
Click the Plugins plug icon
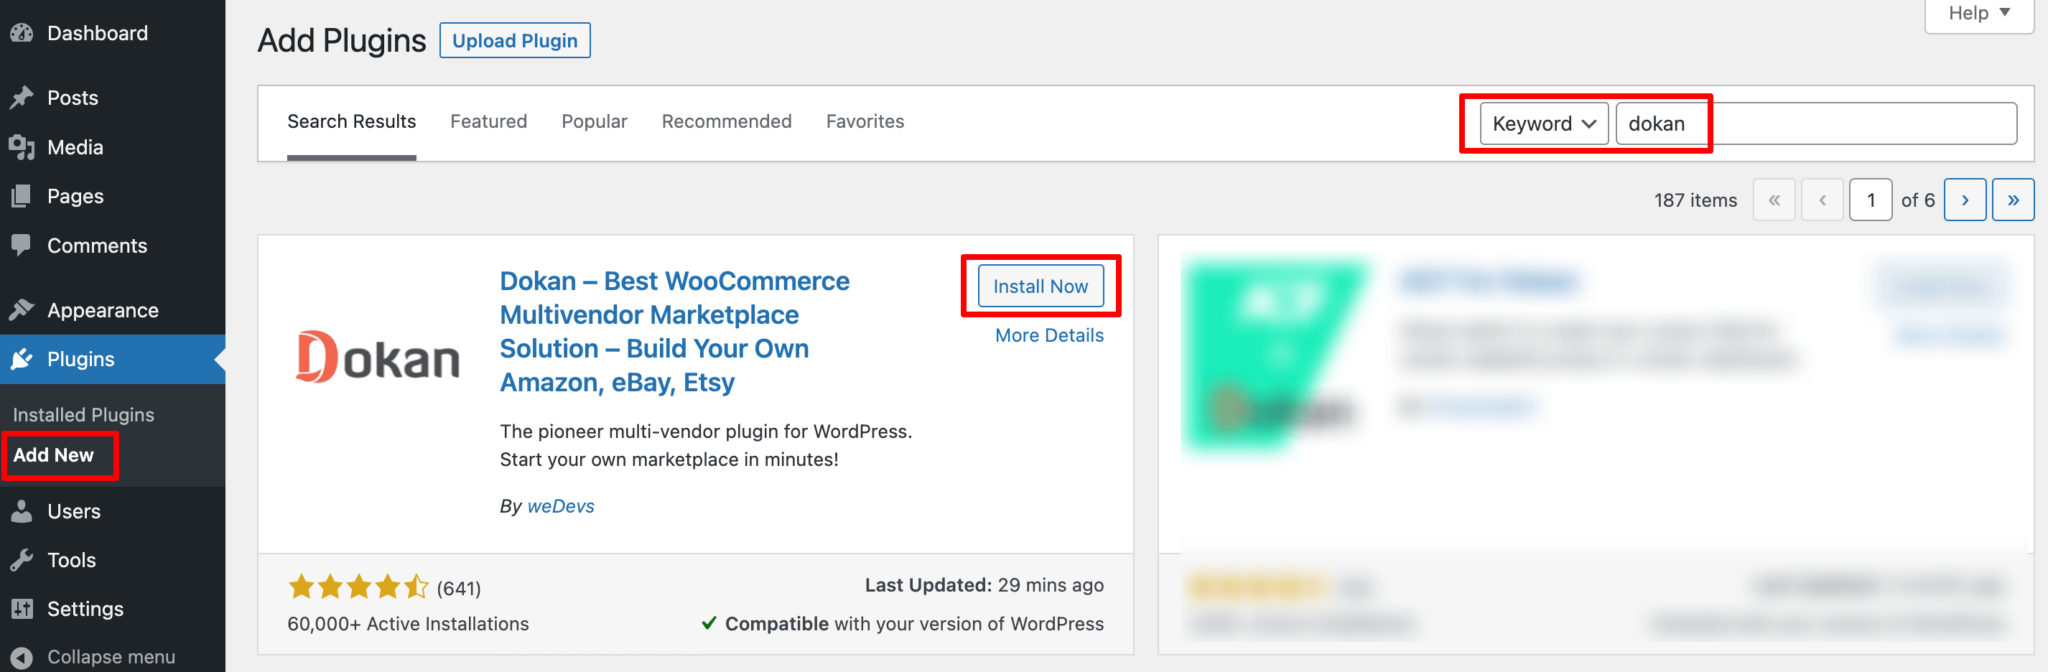22,359
